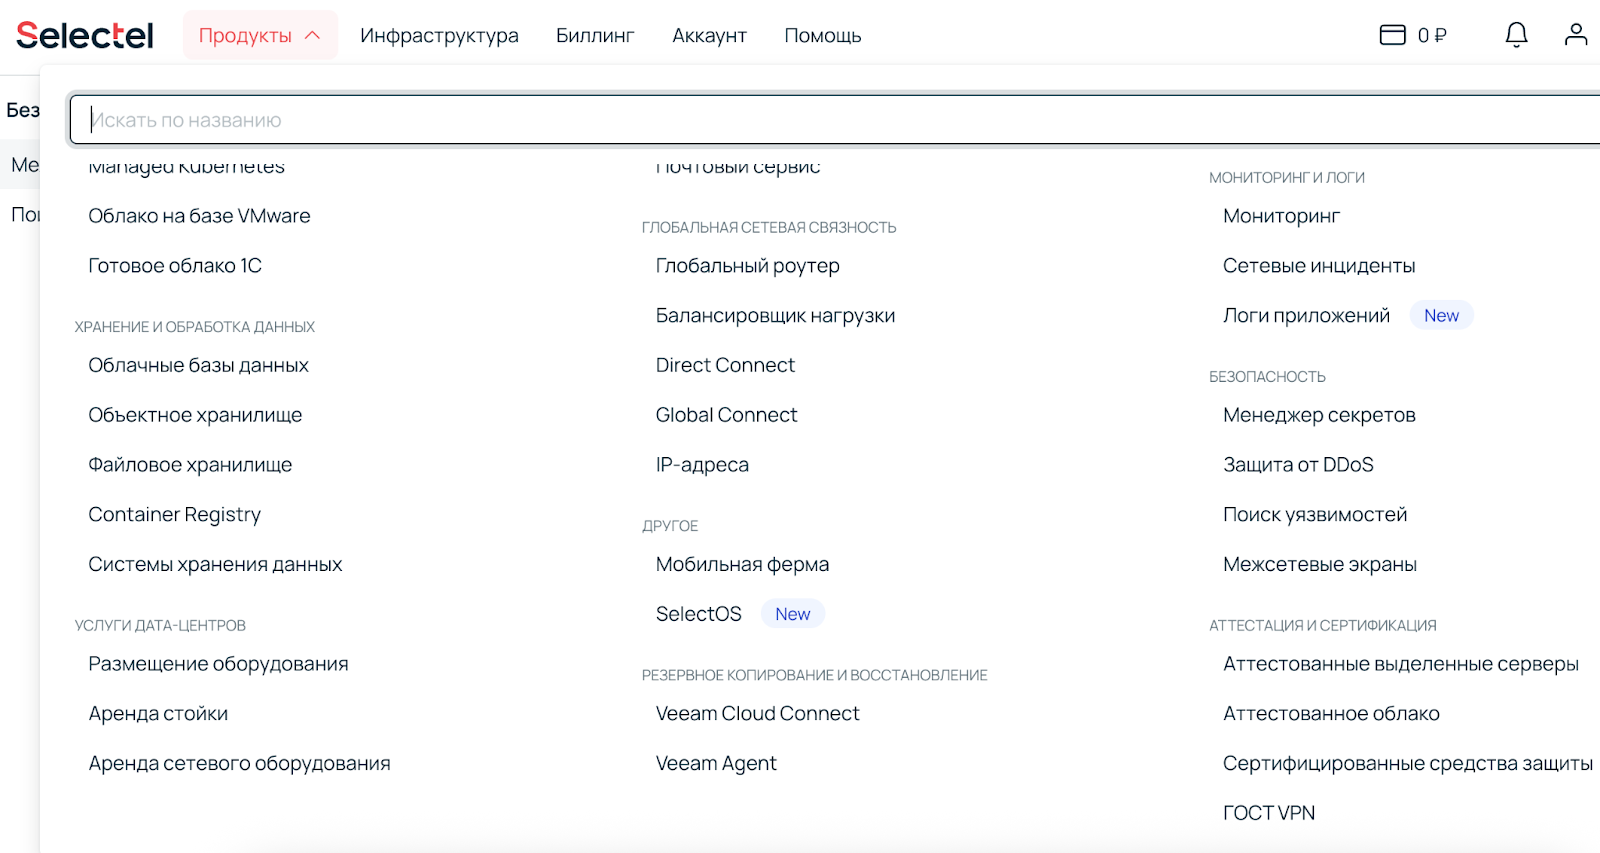Open Логи приложений
Screen dimensions: 1600x853
pos(1306,316)
